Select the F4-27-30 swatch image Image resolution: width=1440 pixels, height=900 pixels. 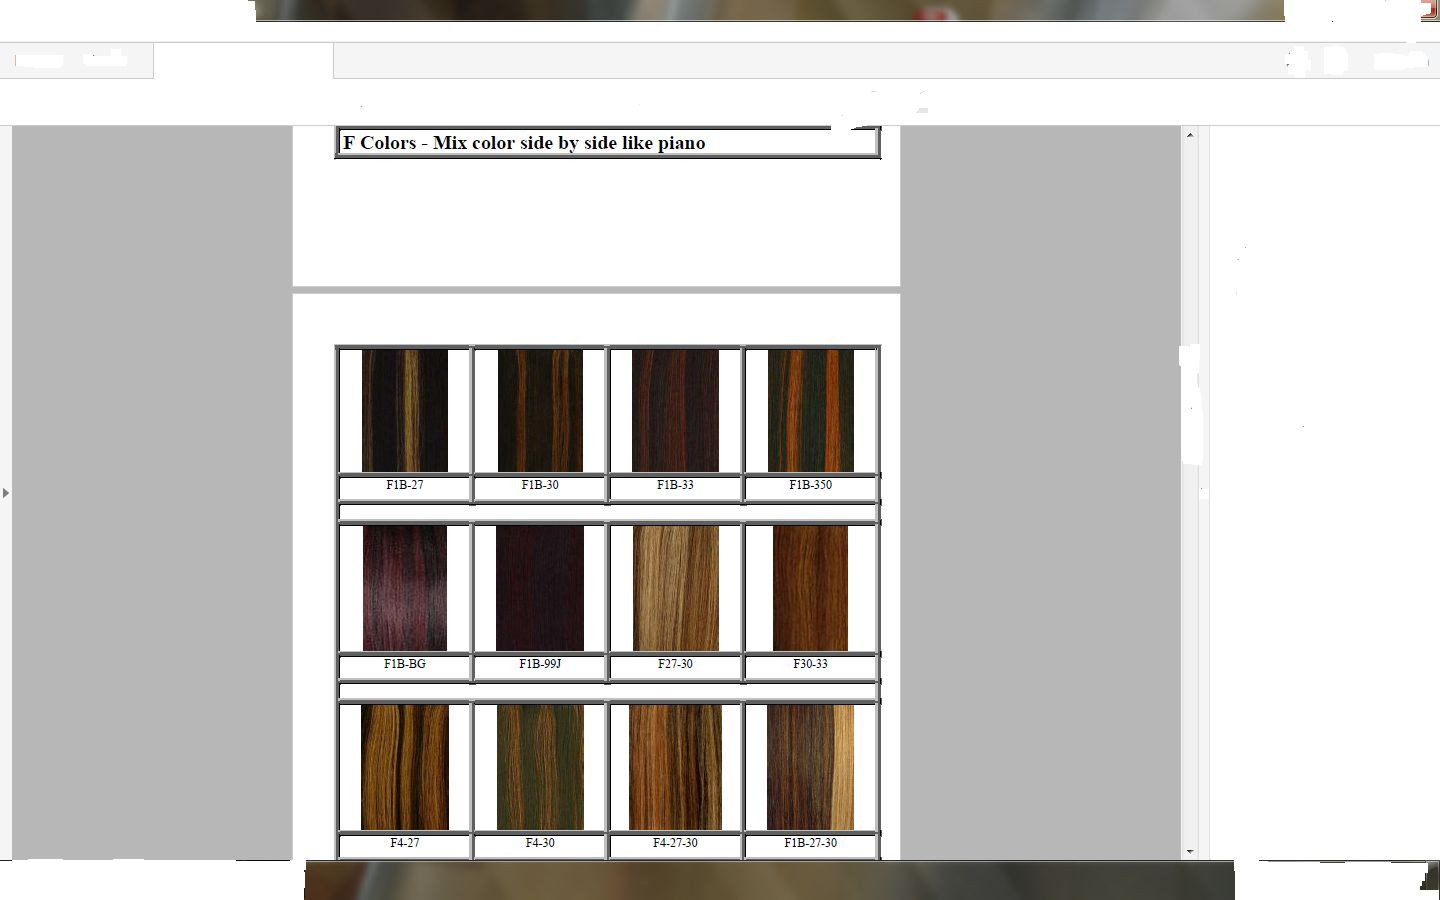click(x=675, y=767)
